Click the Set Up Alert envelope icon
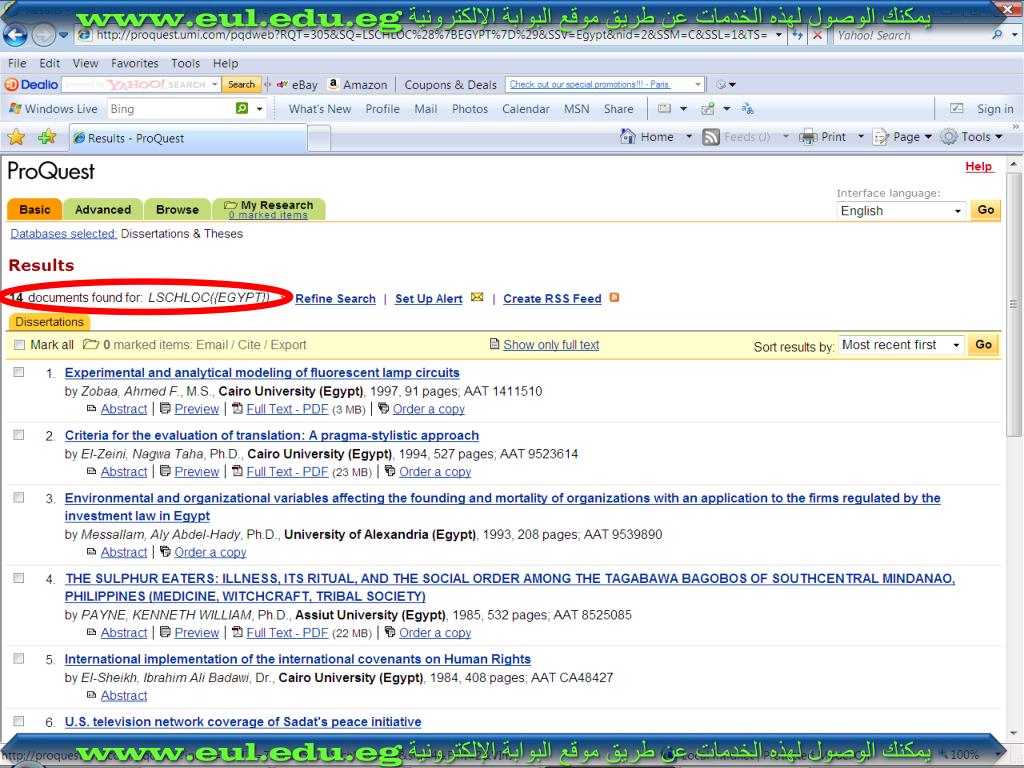Image resolution: width=1024 pixels, height=768 pixels. 477,298
